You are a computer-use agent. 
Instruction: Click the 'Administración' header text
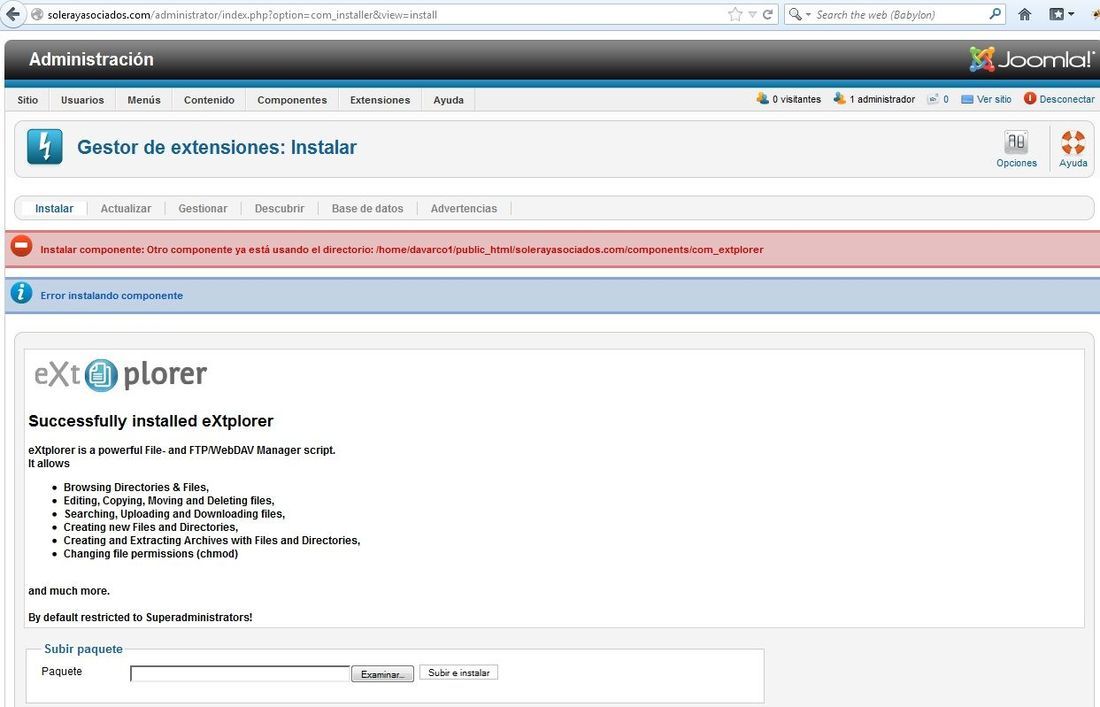point(91,60)
